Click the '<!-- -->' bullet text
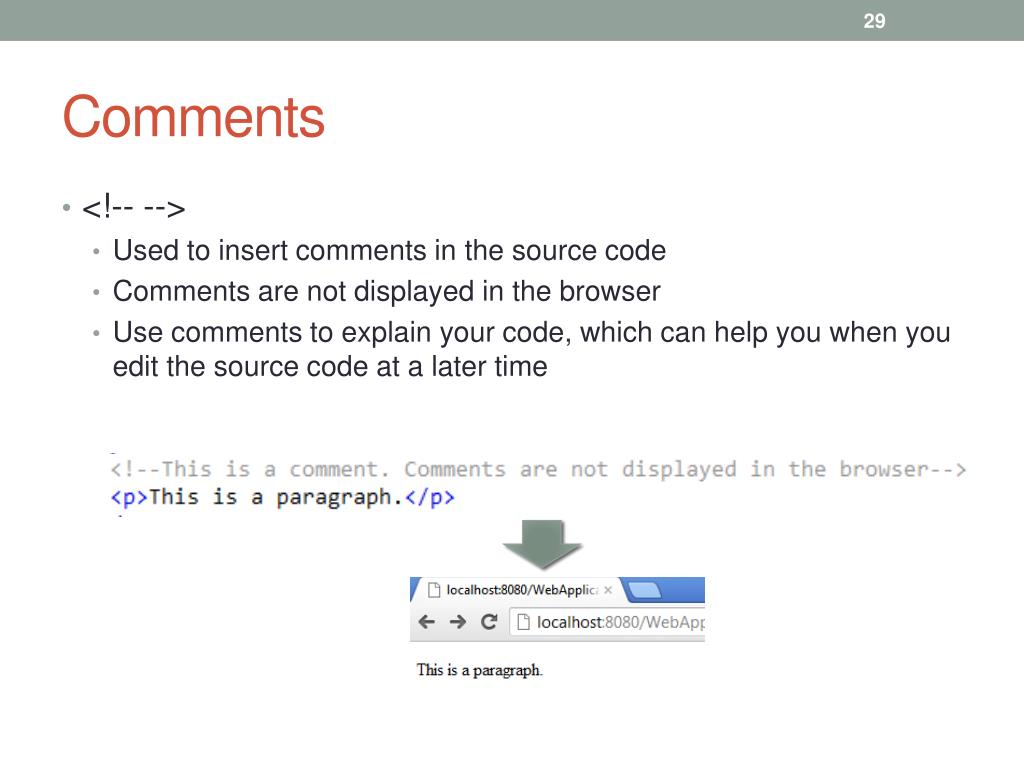Screen dimensions: 1024x768 click(134, 208)
